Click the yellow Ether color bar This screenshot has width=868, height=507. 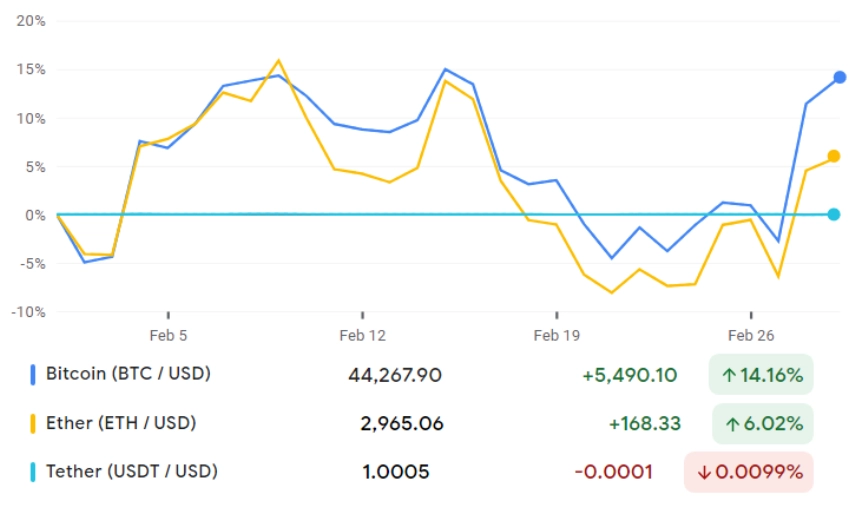tap(33, 423)
